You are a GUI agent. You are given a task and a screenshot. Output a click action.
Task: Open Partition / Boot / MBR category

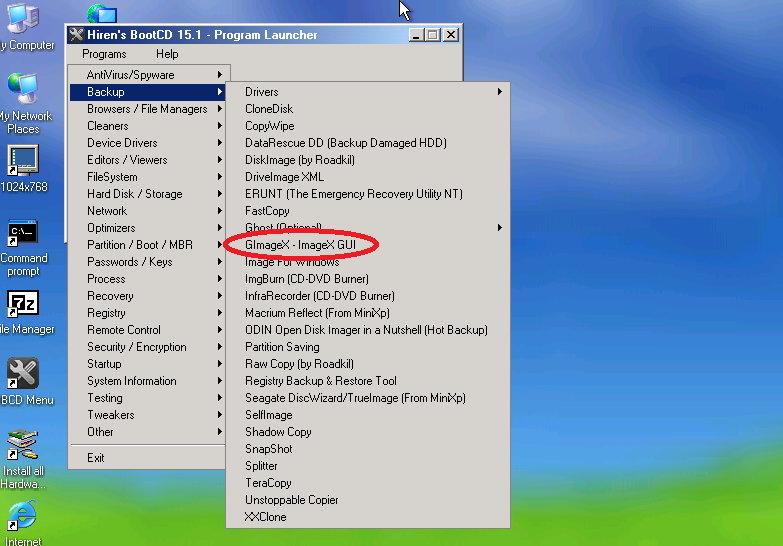148,245
